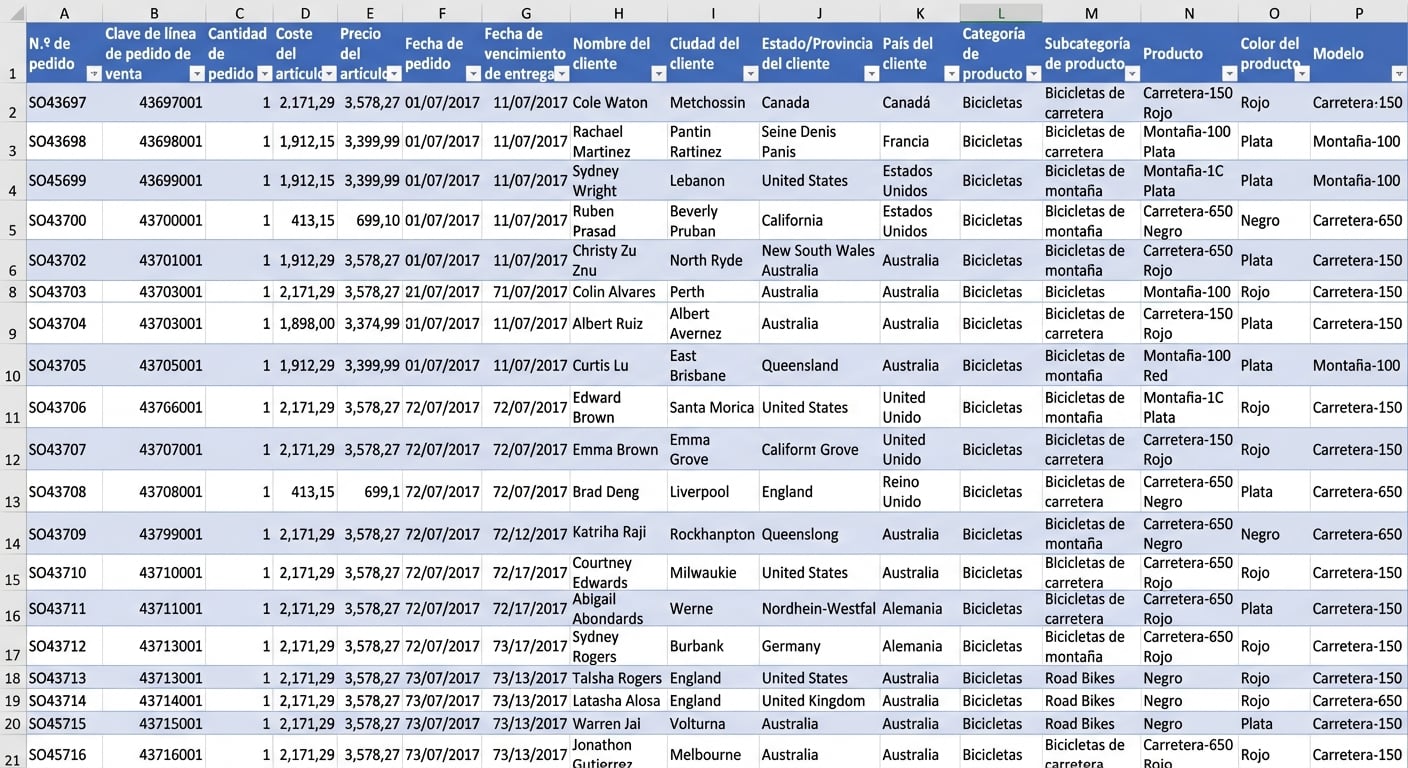Screen dimensions: 1408x768
Task: Select the city cell Rockhanpton
Action: tap(713, 534)
